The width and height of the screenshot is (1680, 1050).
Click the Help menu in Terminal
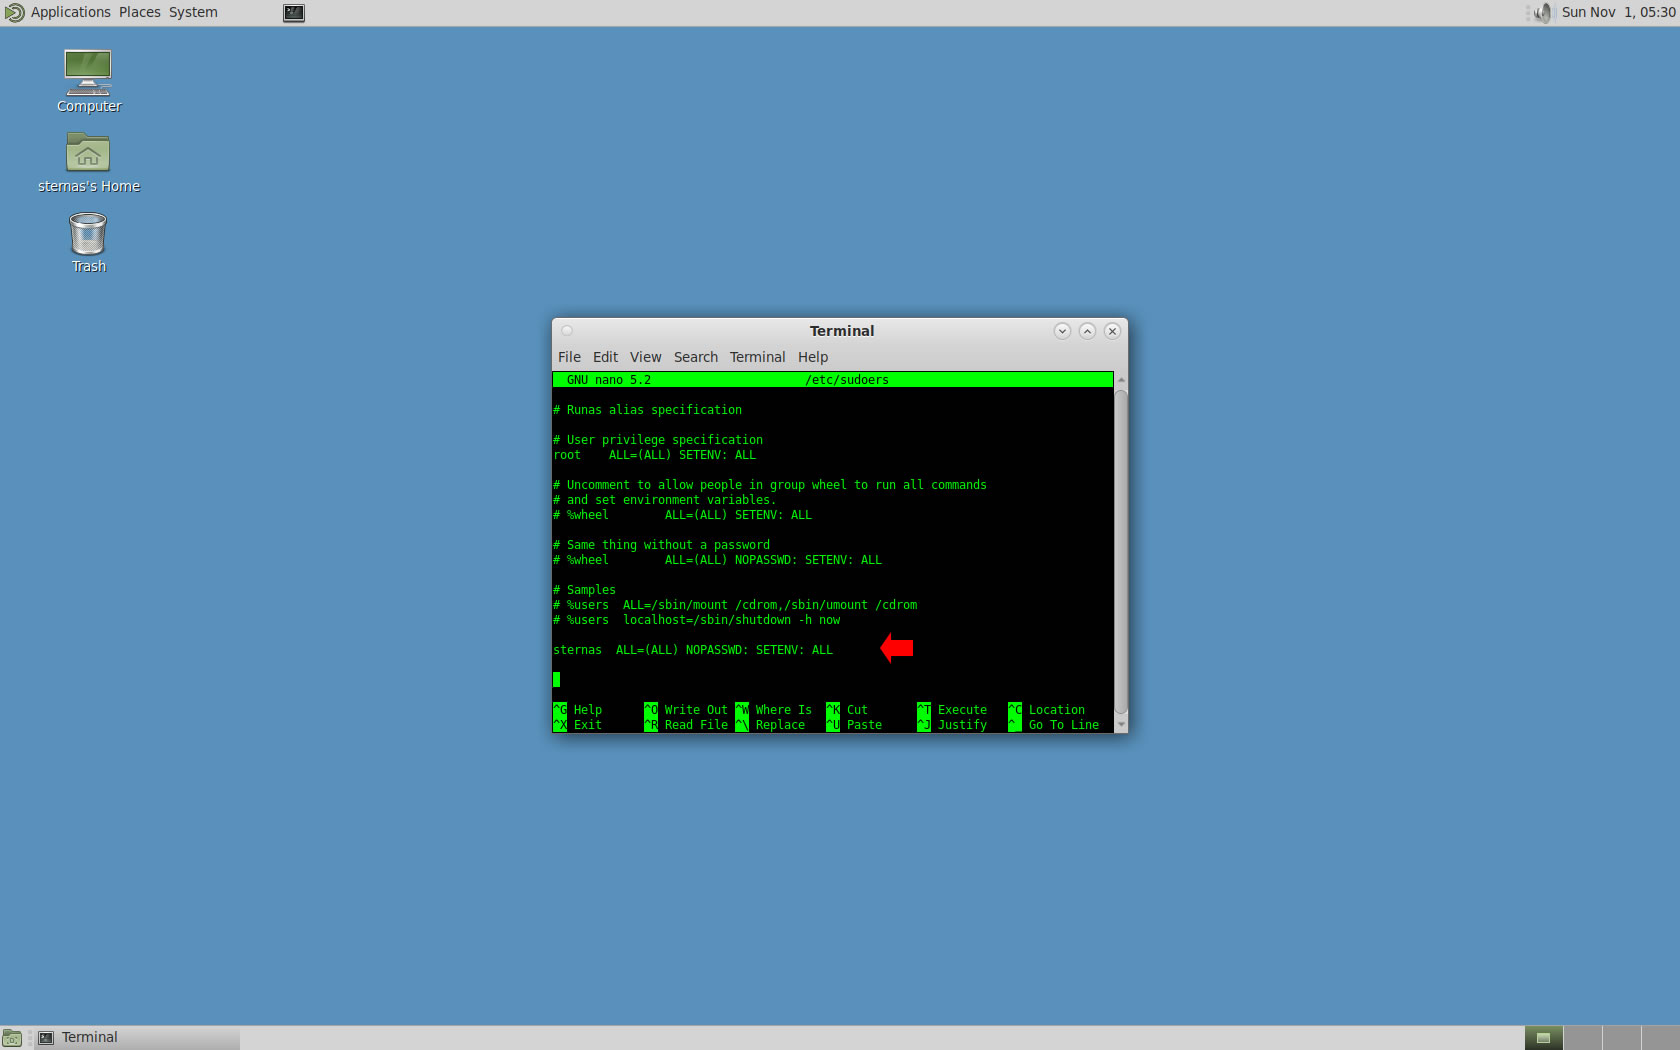tap(812, 357)
